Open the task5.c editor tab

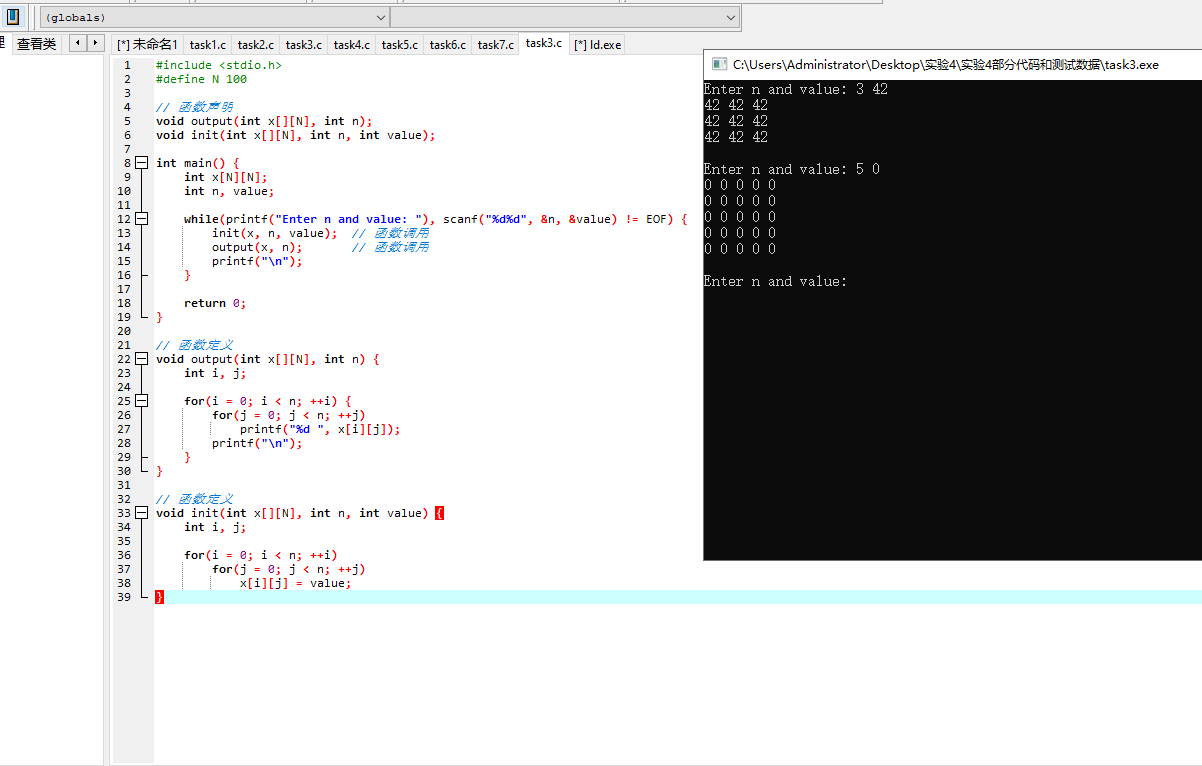click(x=400, y=45)
